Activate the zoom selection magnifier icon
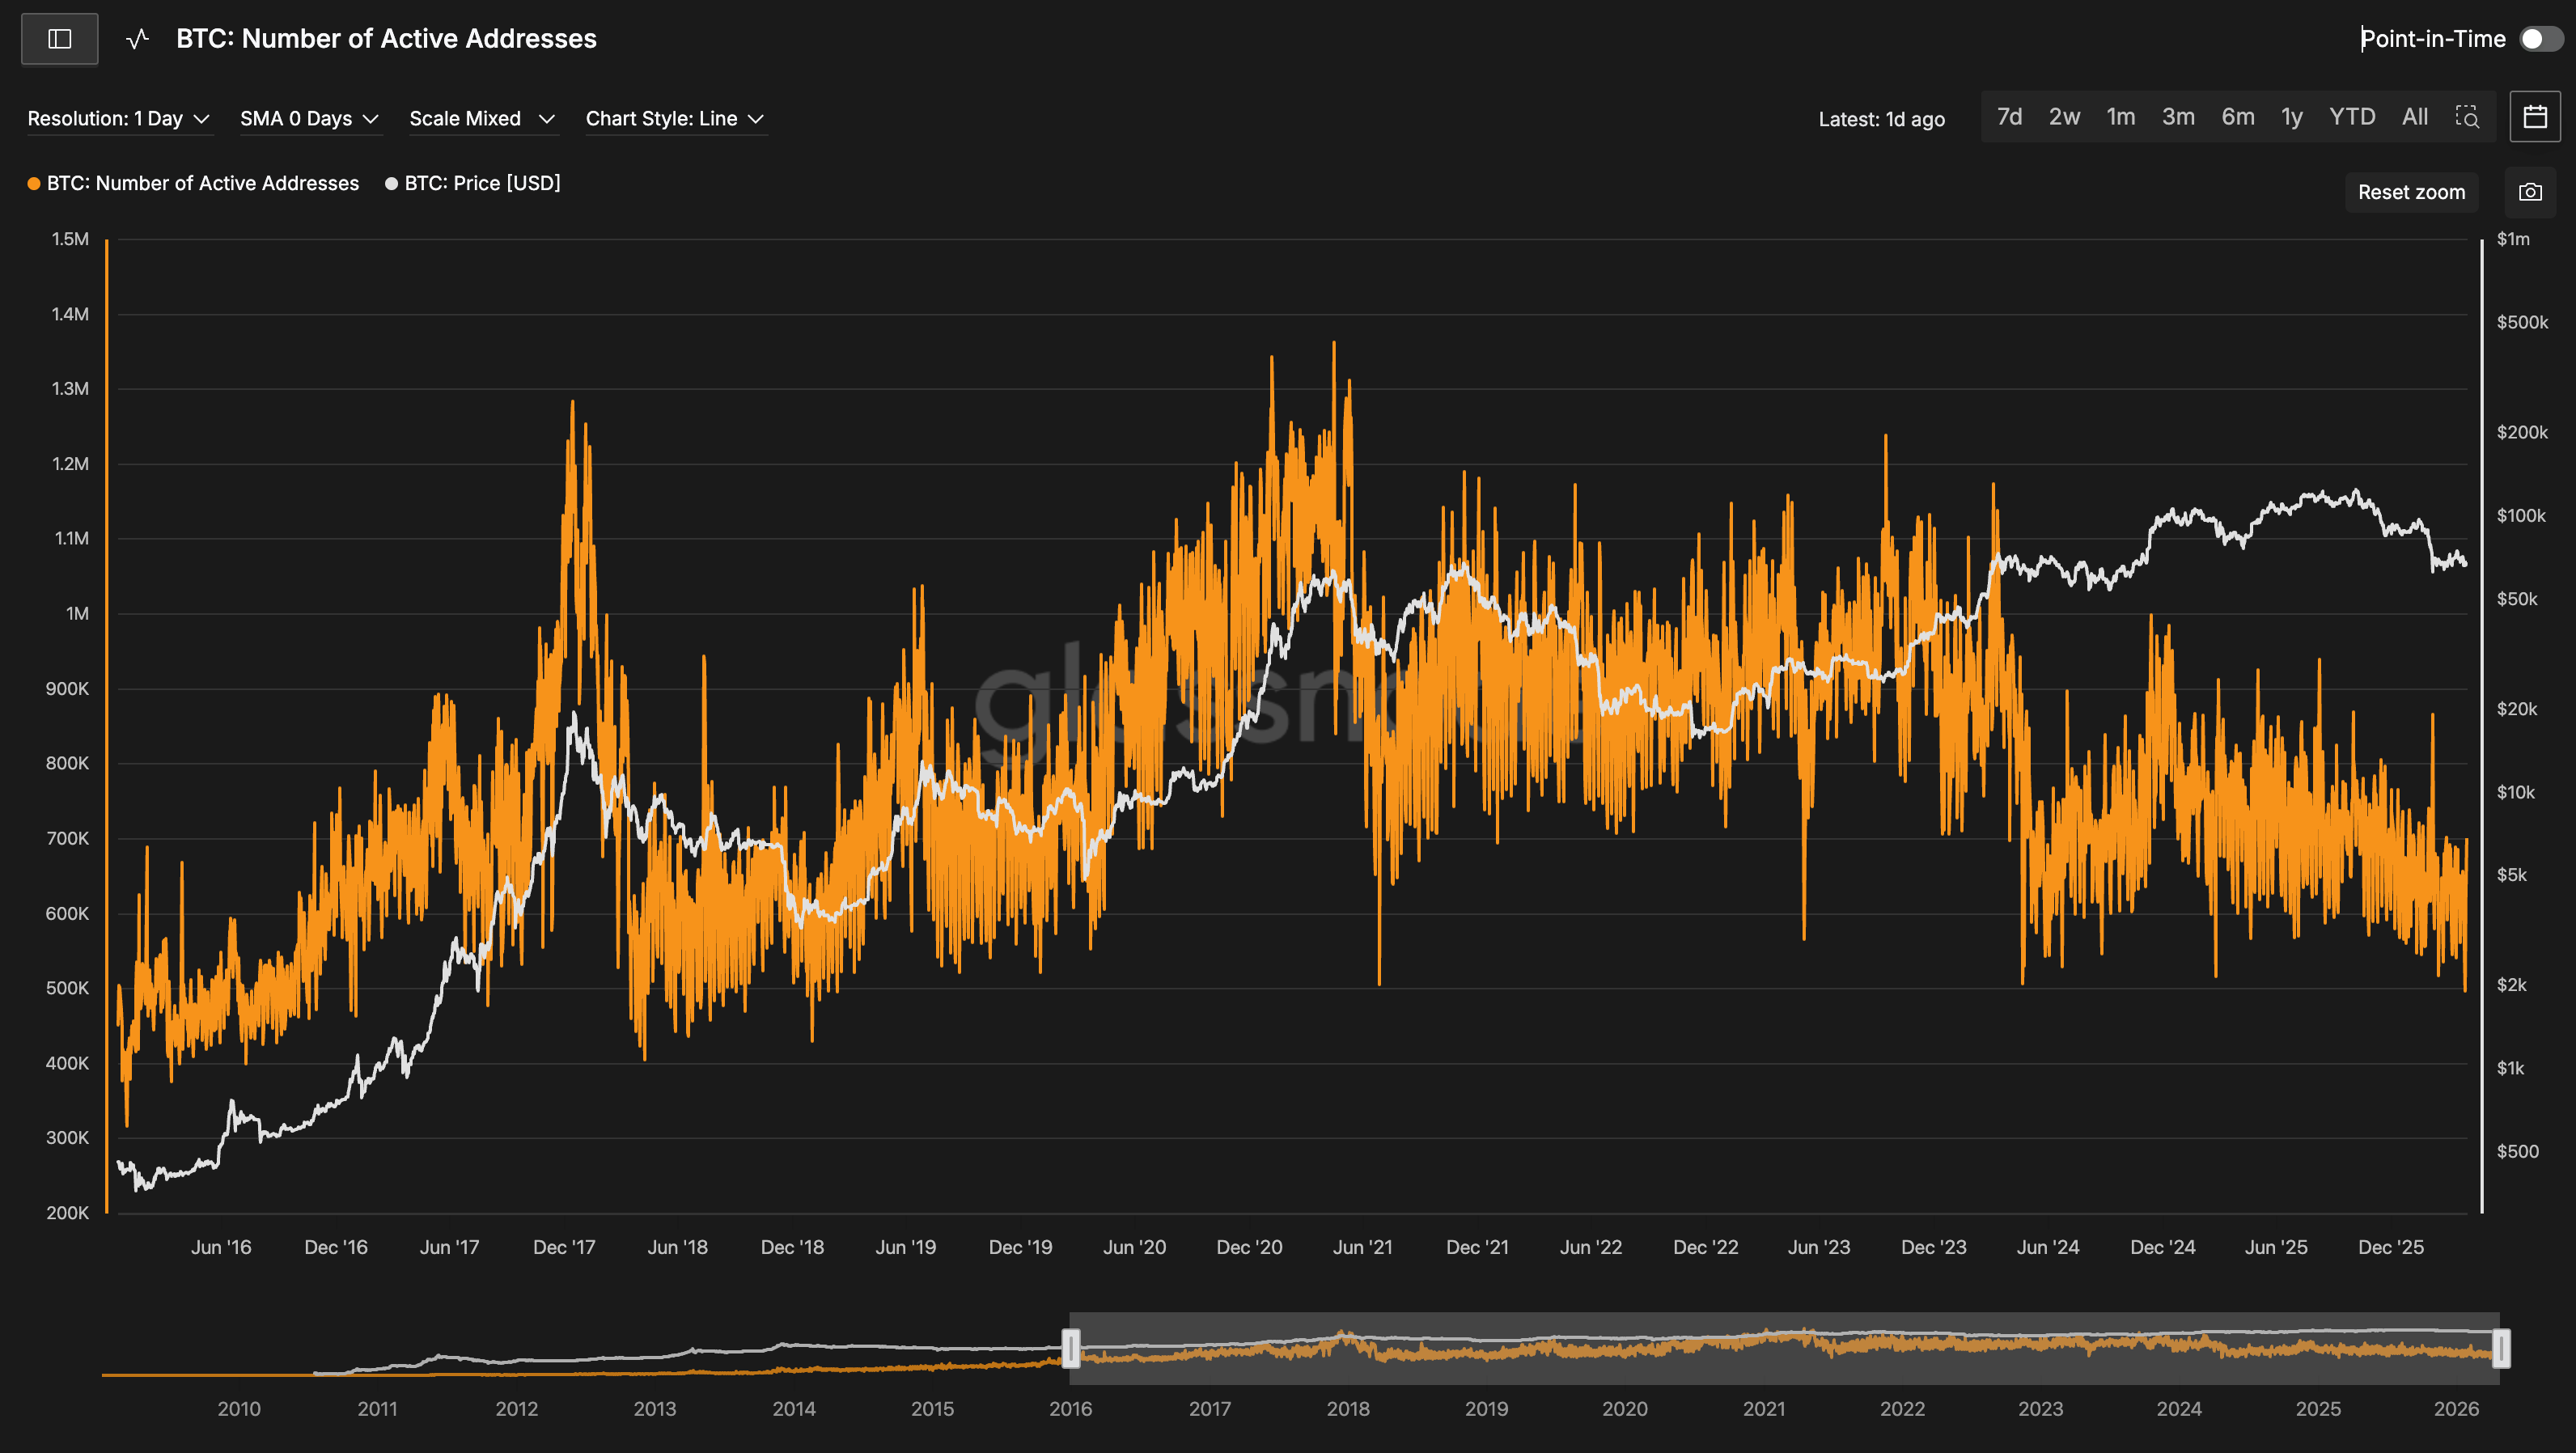The height and width of the screenshot is (1453, 2576). (x=2467, y=117)
